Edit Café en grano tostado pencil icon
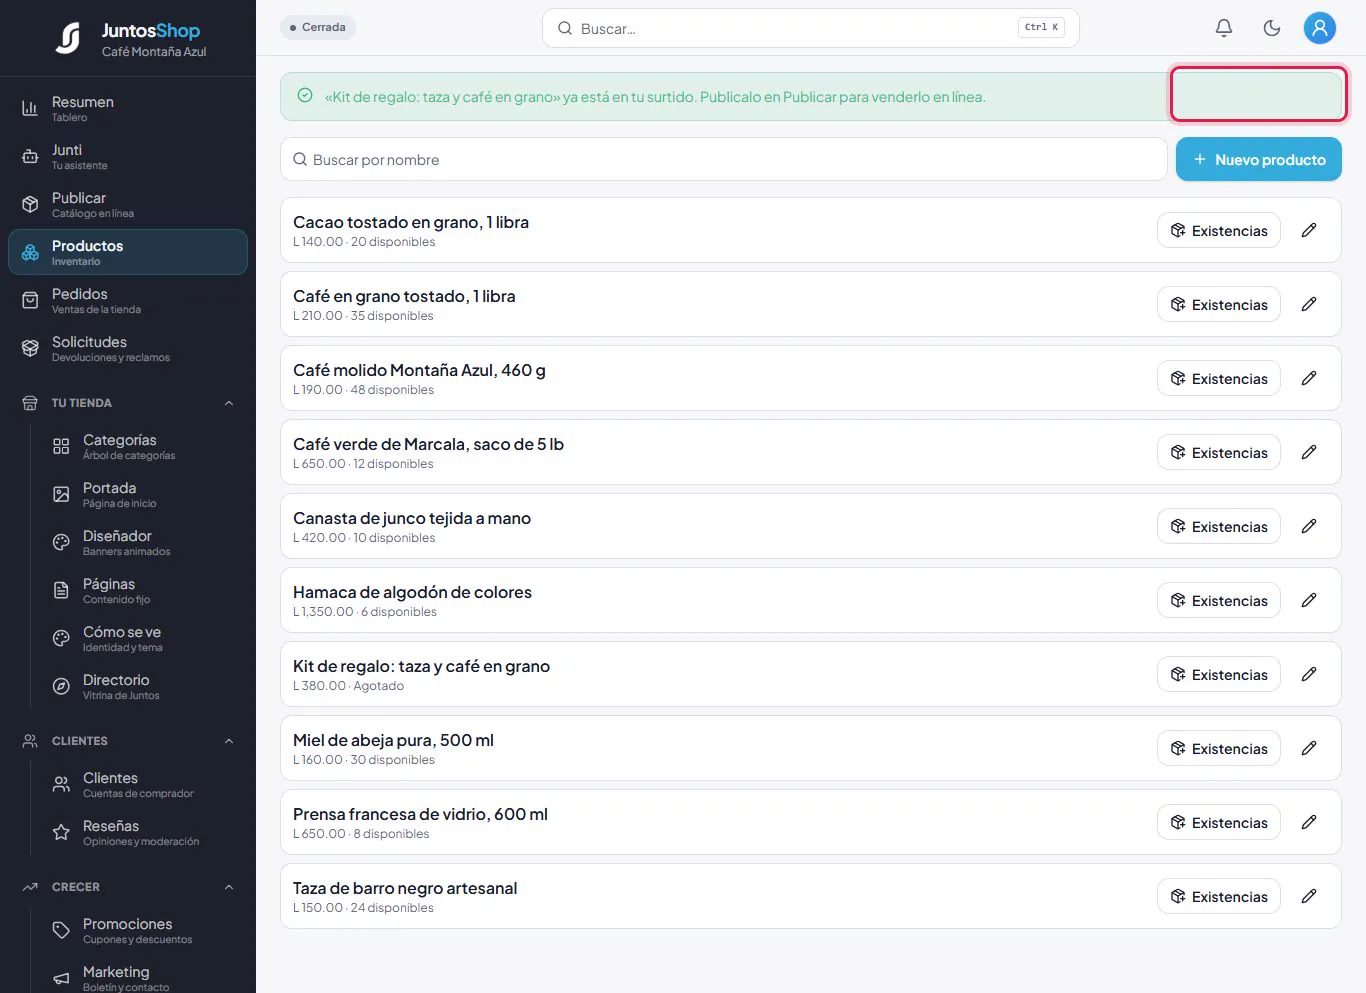This screenshot has height=993, width=1366. (1309, 304)
